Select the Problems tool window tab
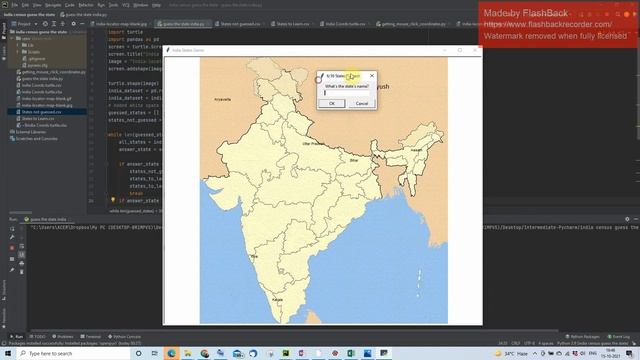Screen dimensions: 640x360 [62, 337]
